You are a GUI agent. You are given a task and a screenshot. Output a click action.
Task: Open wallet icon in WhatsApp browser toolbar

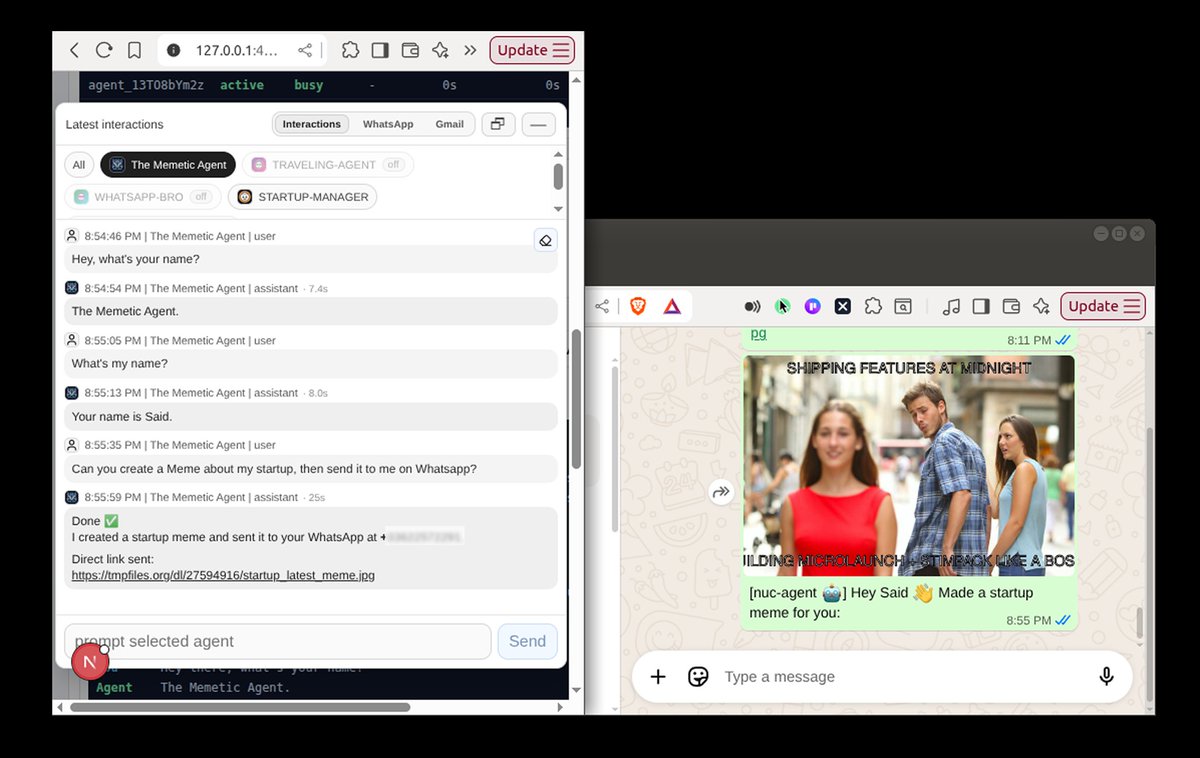point(1011,306)
